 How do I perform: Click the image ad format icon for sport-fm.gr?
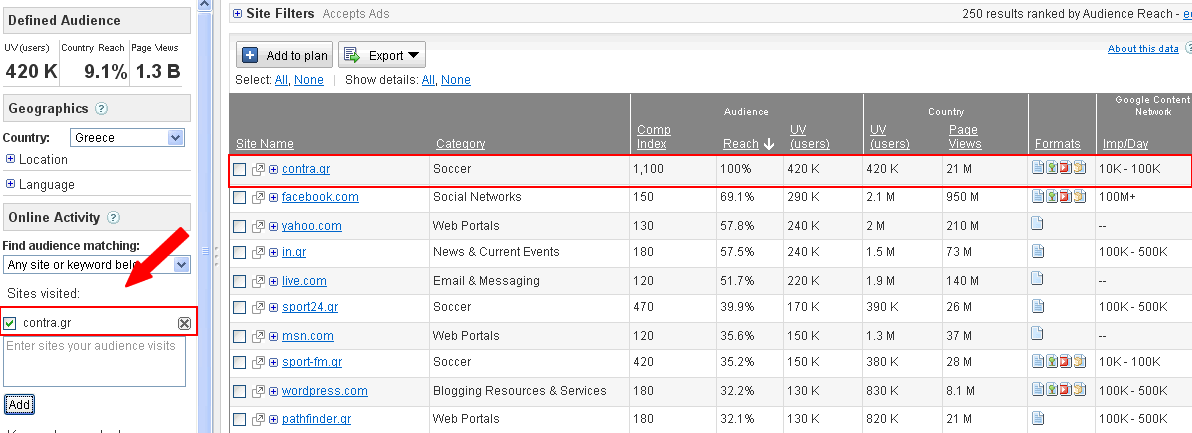(1051, 361)
